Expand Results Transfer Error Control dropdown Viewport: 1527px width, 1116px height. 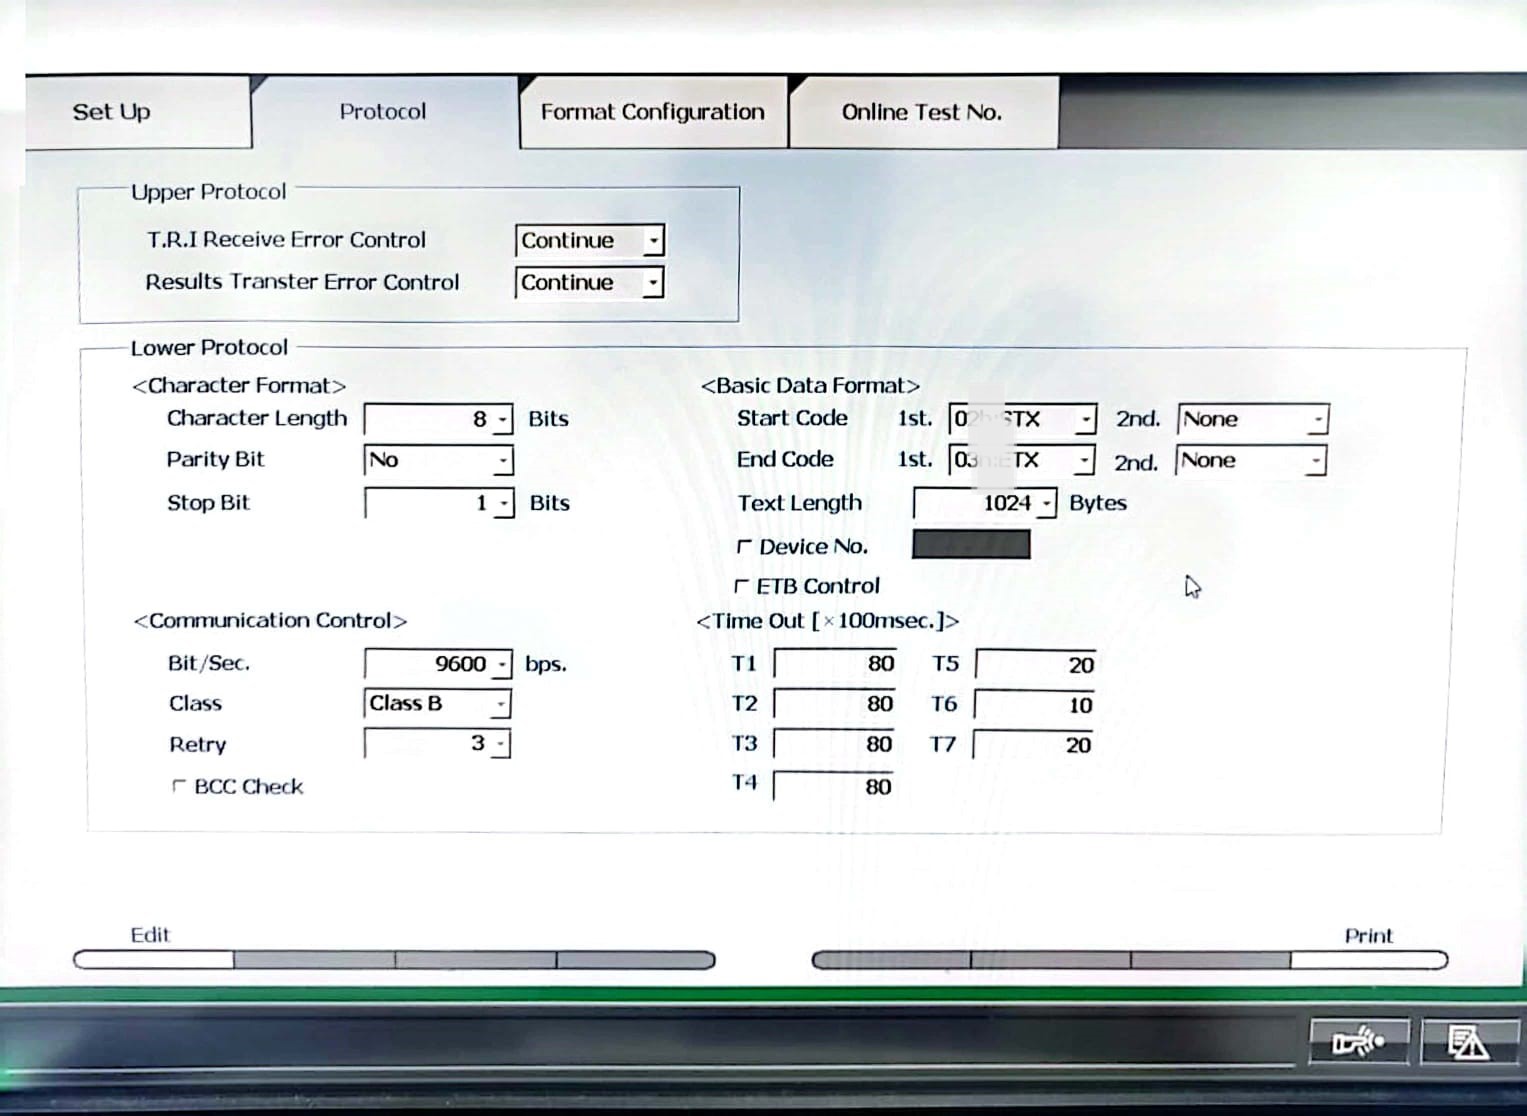tap(652, 283)
